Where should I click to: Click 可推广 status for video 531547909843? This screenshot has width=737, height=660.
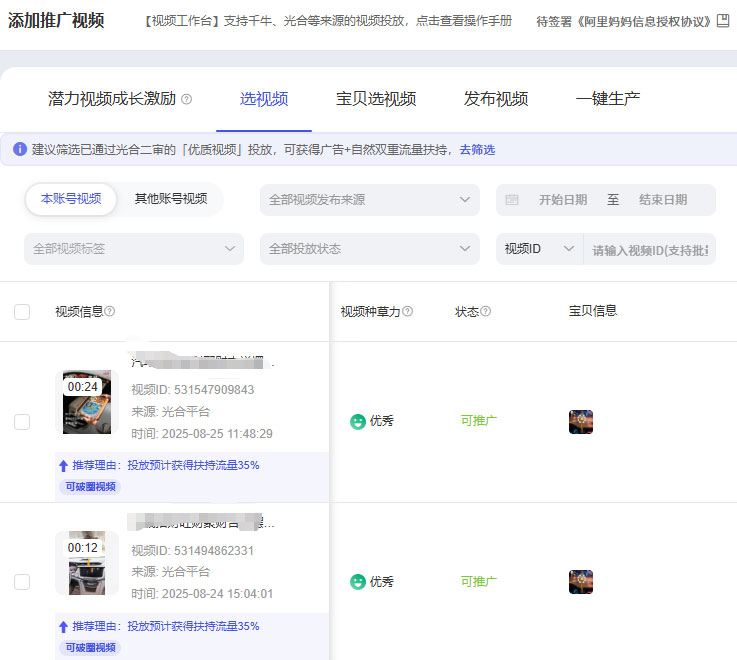click(x=478, y=421)
